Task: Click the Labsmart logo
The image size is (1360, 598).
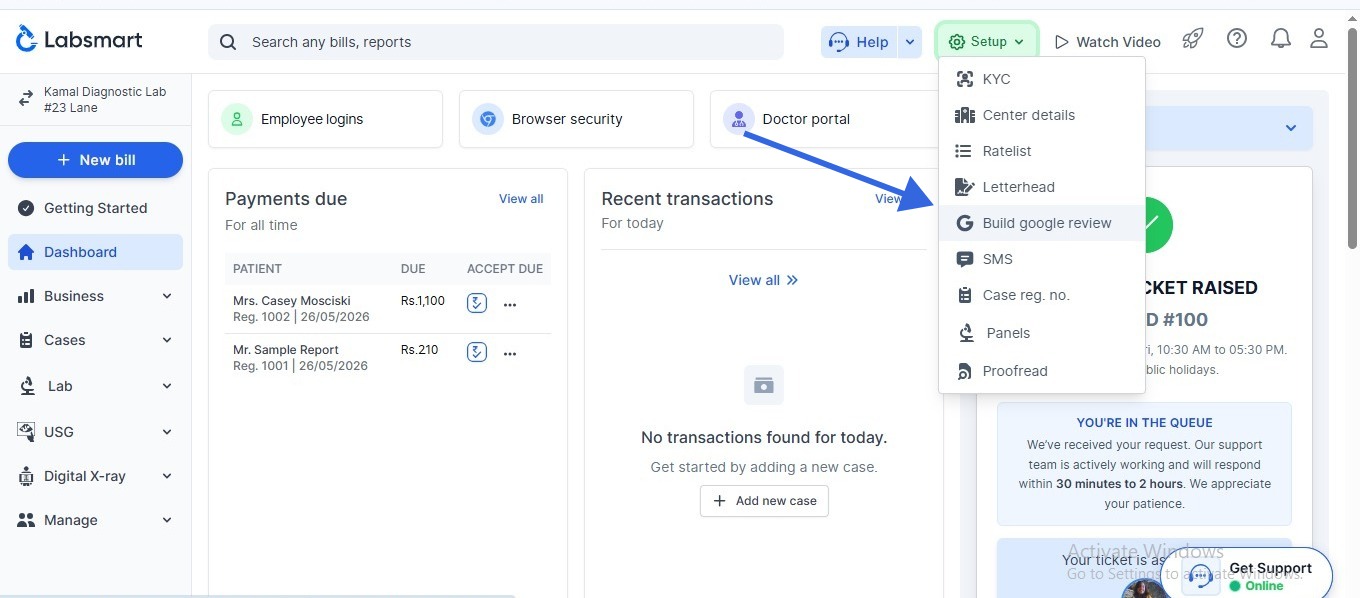Action: tap(79, 40)
